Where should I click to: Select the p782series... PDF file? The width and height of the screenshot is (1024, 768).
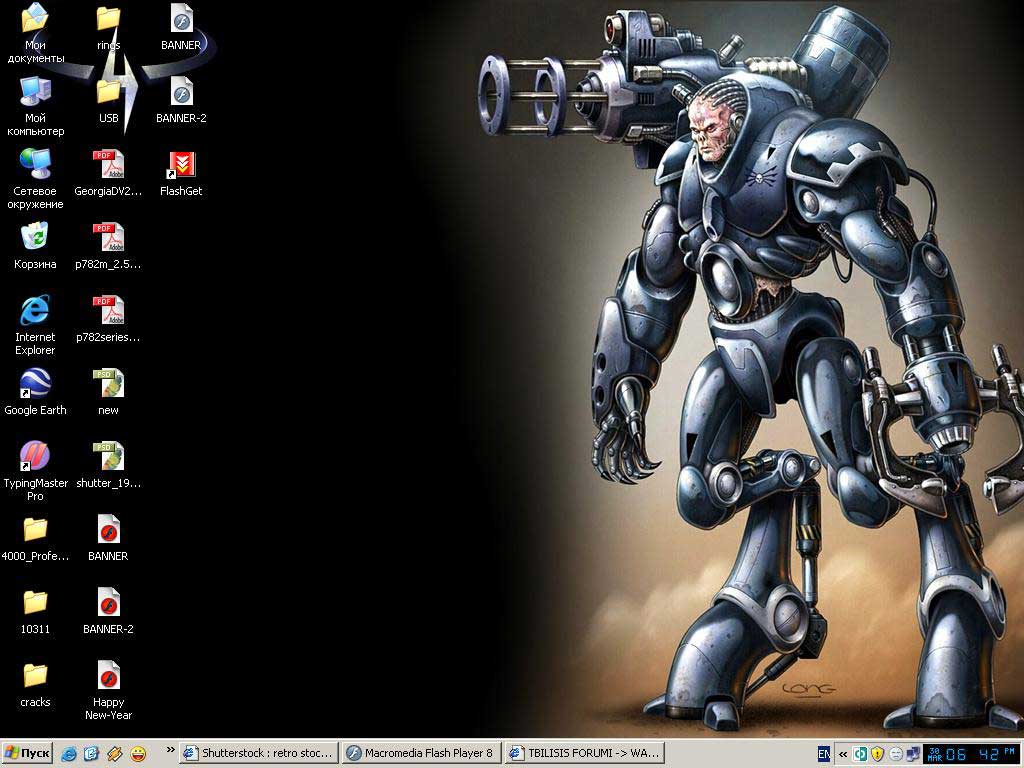pyautogui.click(x=108, y=319)
